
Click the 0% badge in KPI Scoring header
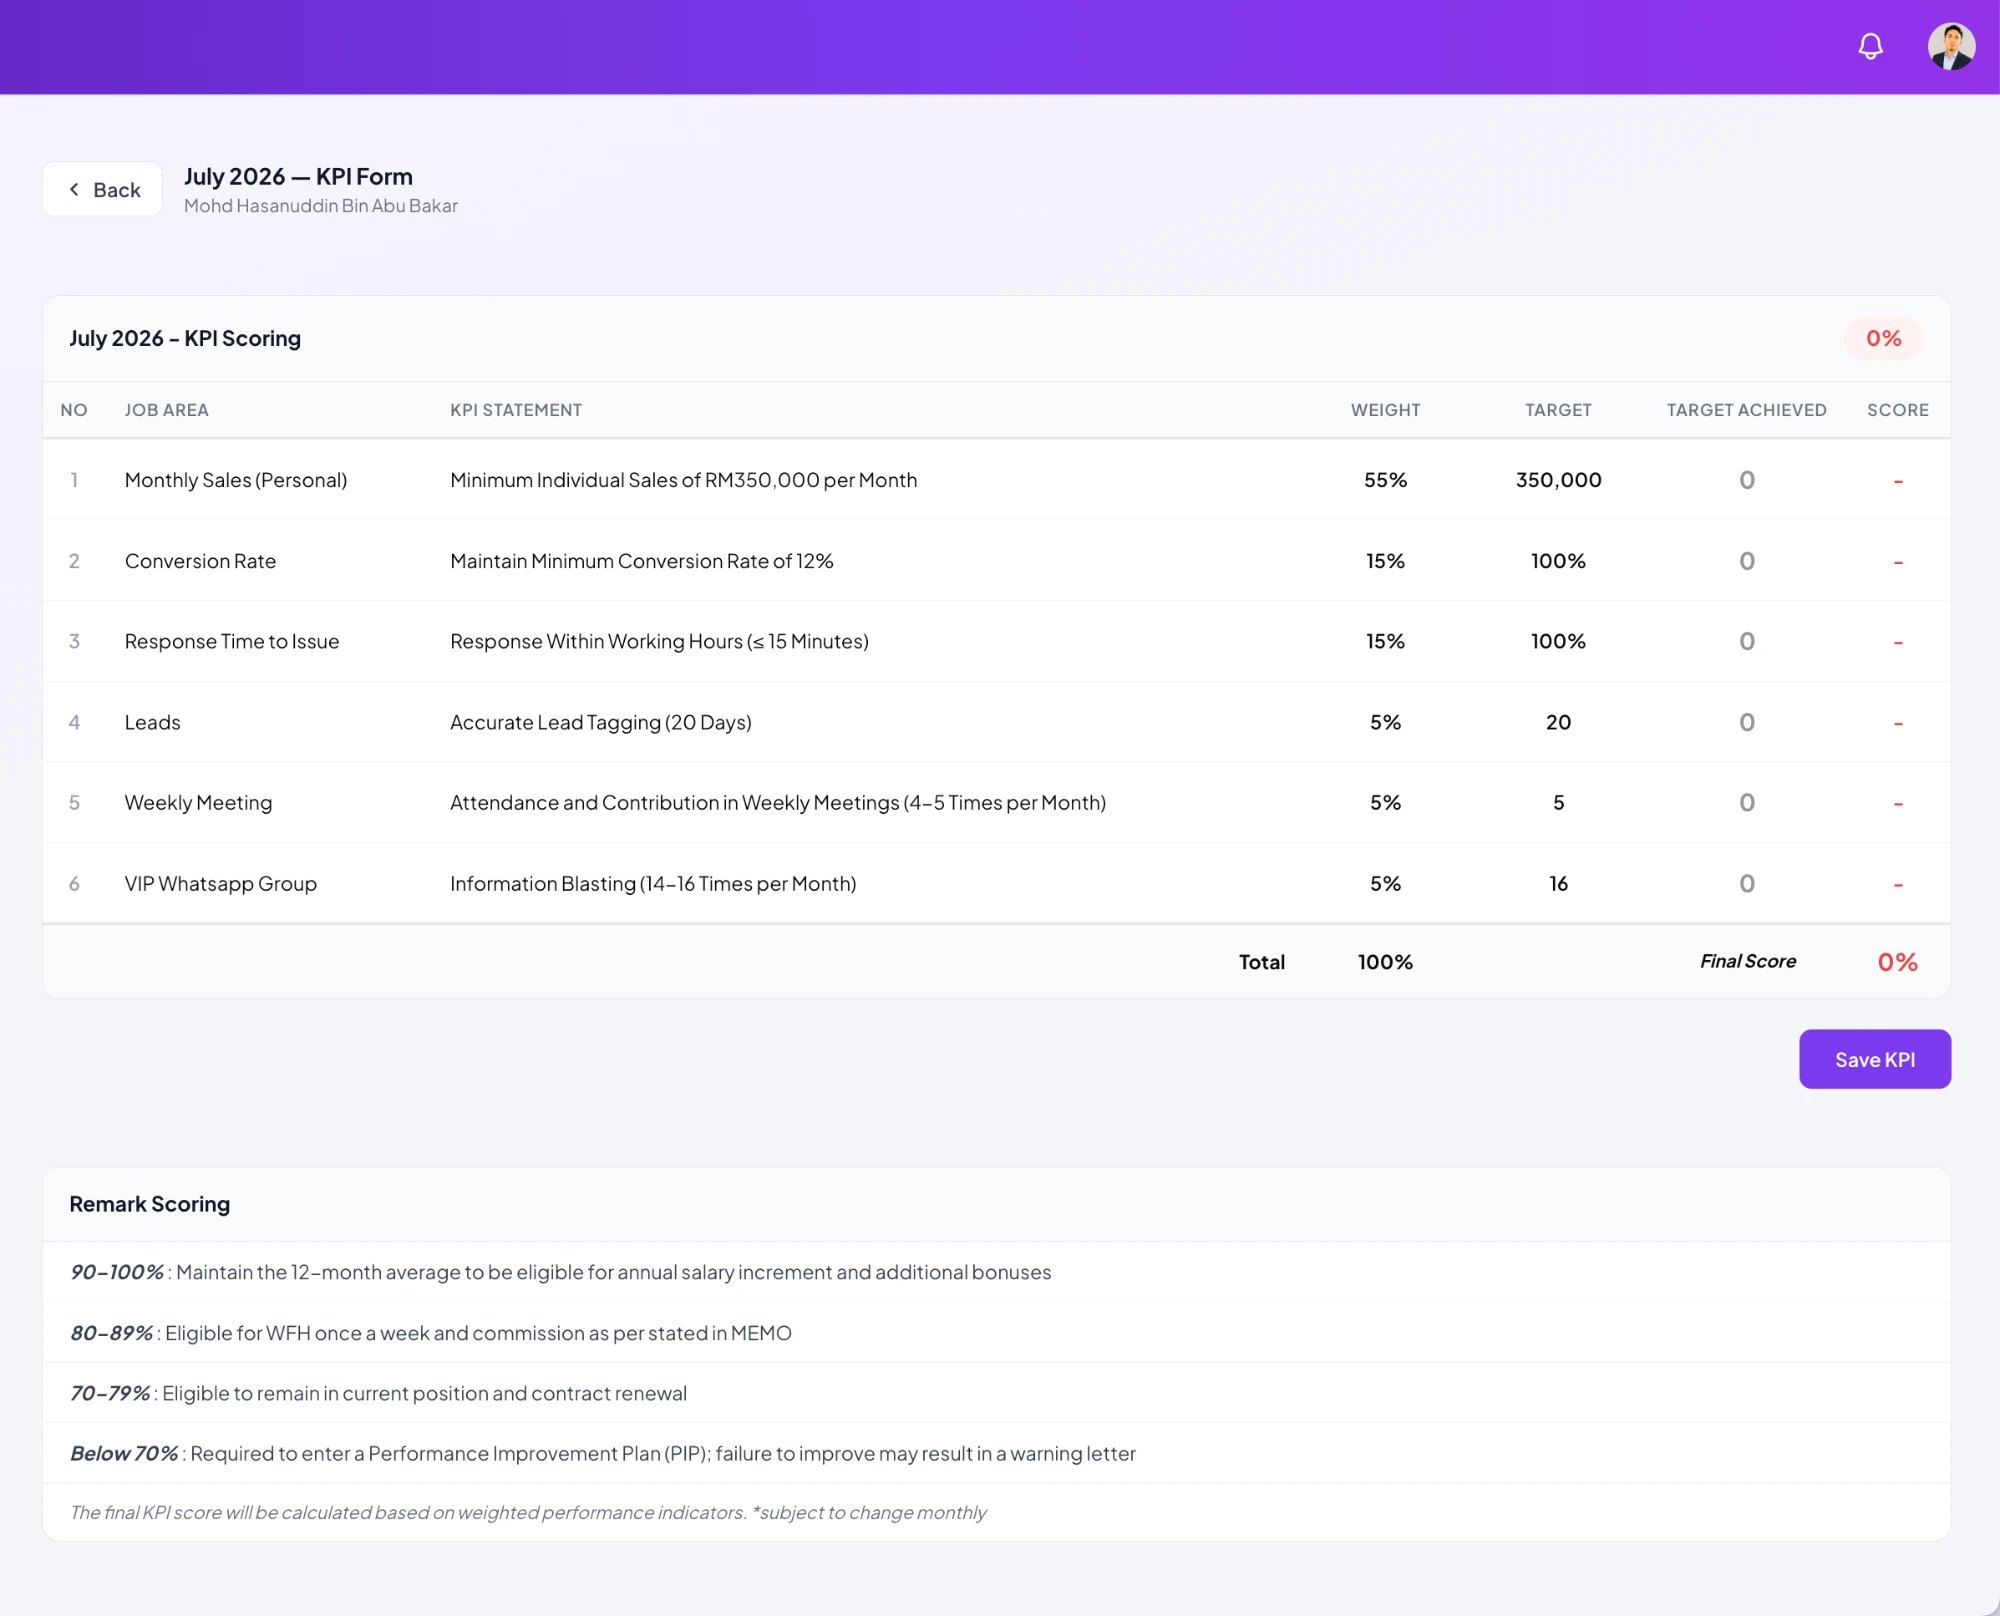pos(1883,338)
